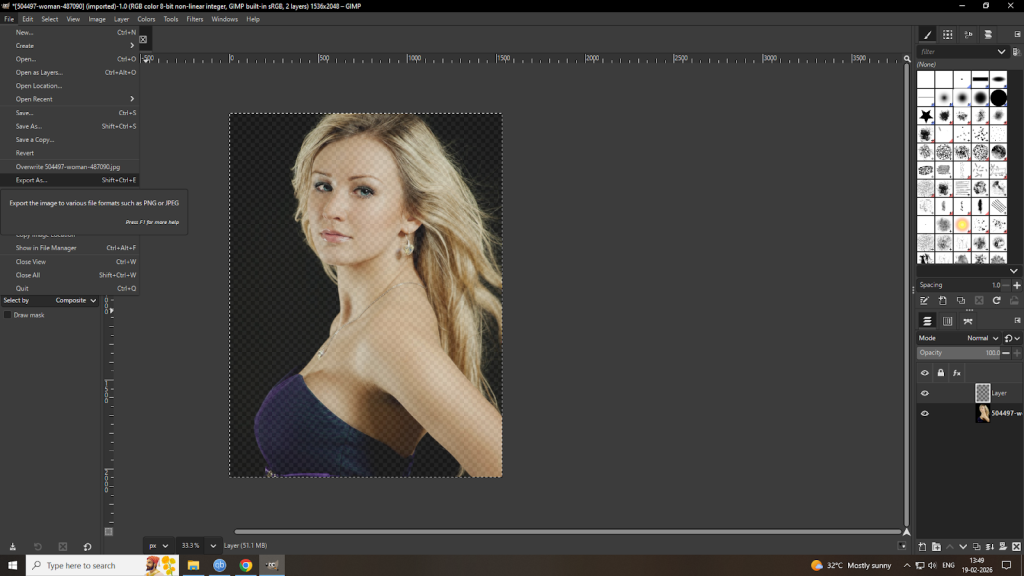Image resolution: width=1024 pixels, height=576 pixels.
Task: Choose Export As from the File menu
Action: pyautogui.click(x=32, y=180)
